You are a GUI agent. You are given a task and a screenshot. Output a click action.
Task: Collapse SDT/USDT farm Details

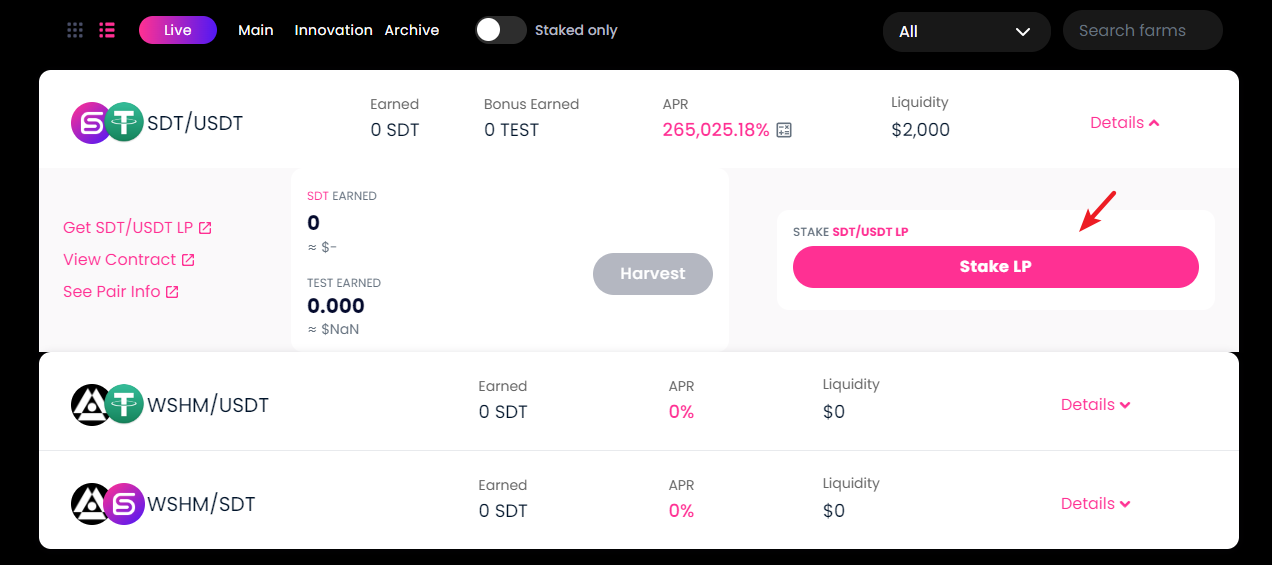coord(1124,123)
